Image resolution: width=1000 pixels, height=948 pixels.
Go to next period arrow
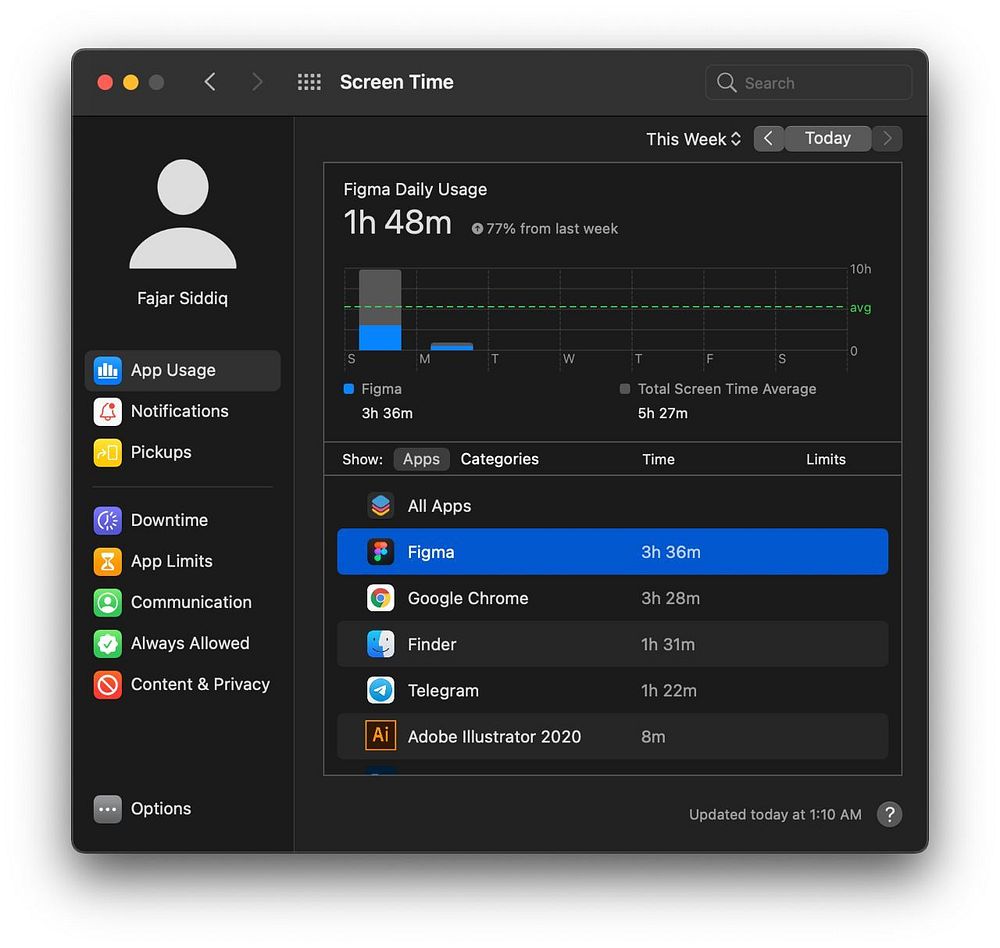[887, 138]
